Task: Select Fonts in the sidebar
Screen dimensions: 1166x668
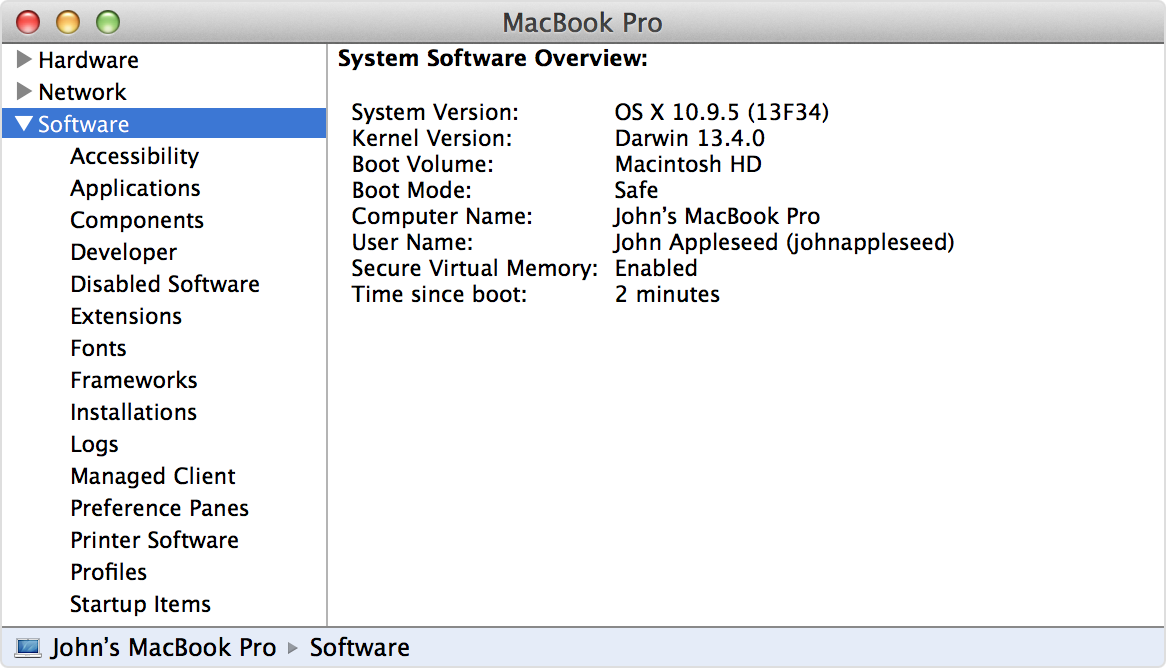Action: click(x=98, y=348)
